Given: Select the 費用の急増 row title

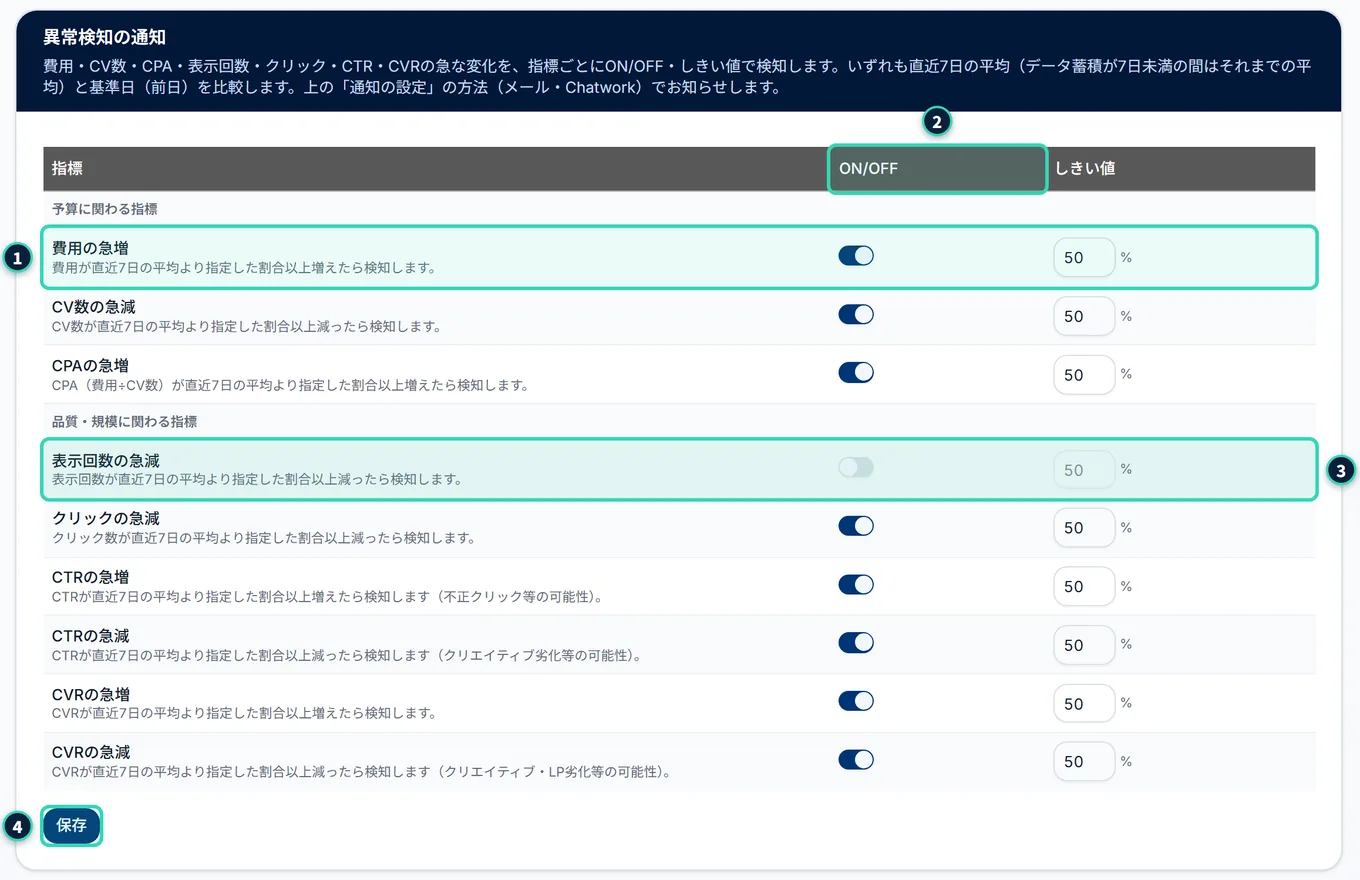Looking at the screenshot, I should tap(90, 248).
